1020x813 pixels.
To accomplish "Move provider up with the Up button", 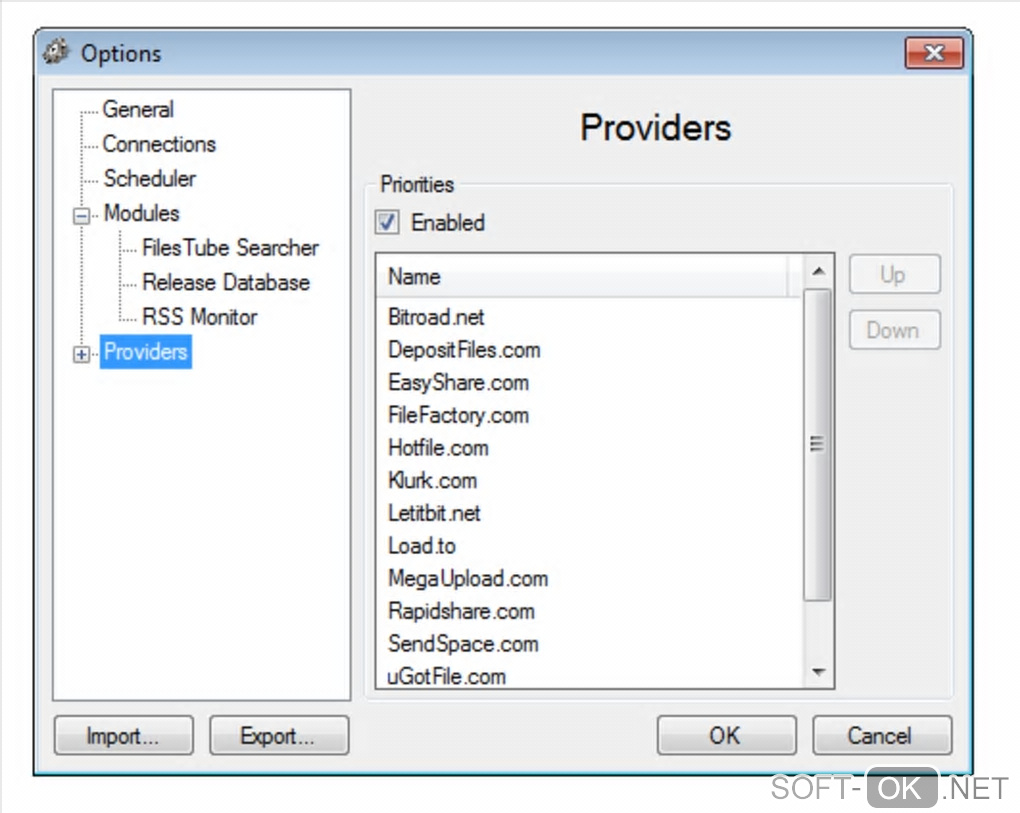I will [x=894, y=274].
